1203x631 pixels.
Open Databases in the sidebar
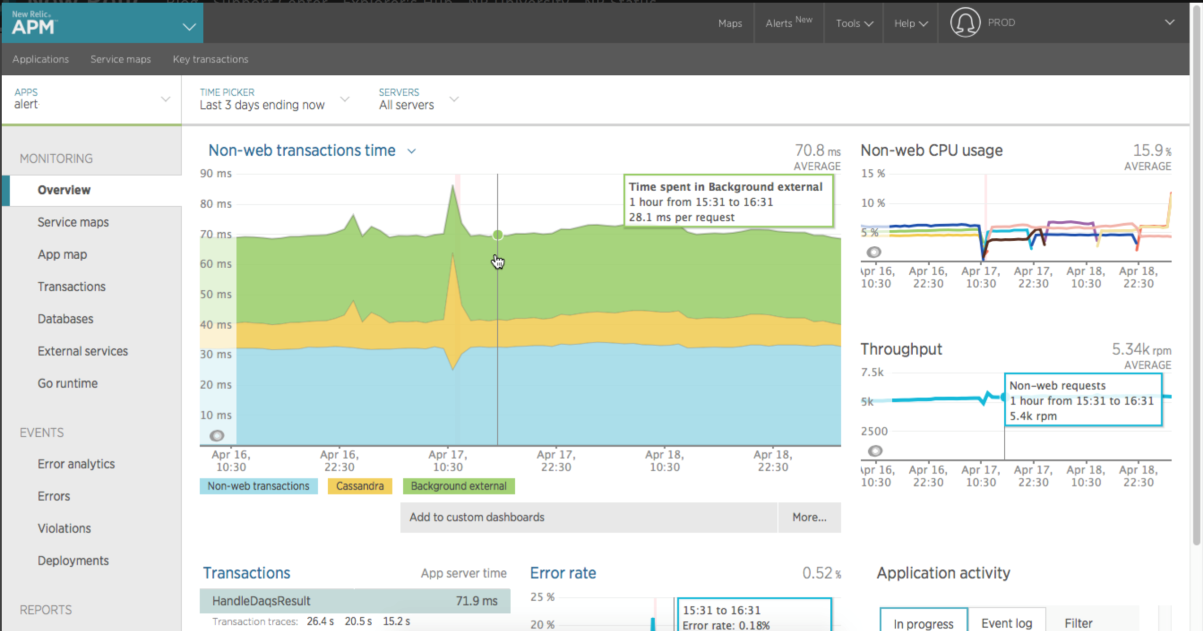click(x=65, y=319)
